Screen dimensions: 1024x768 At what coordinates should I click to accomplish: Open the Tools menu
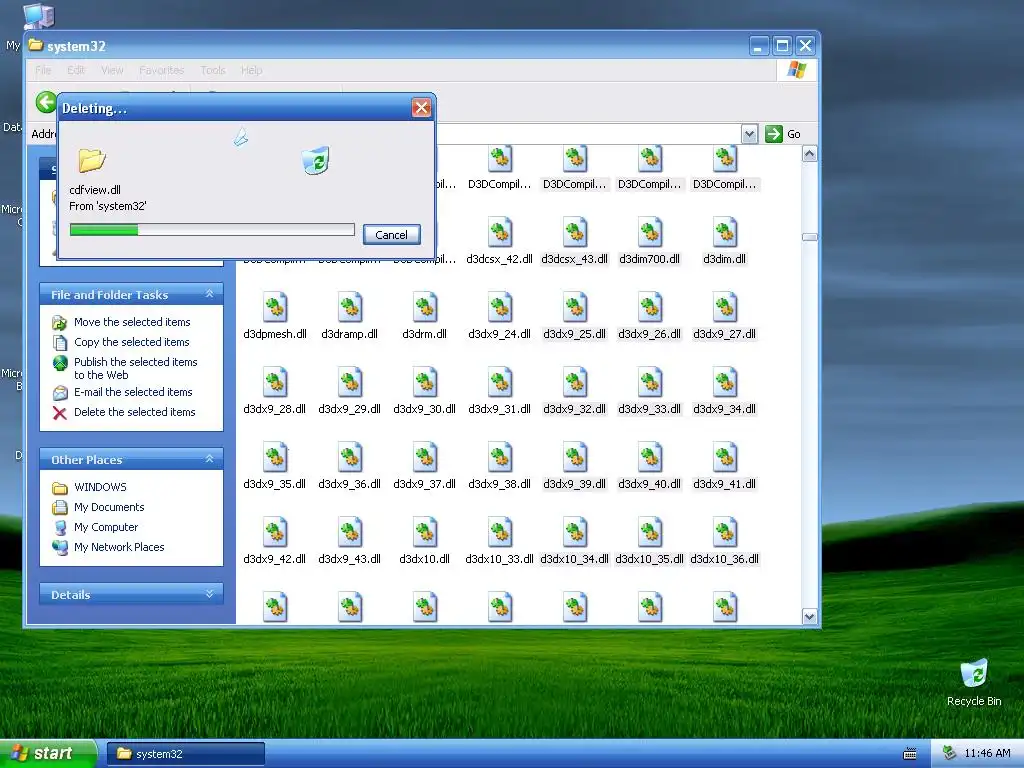(212, 70)
